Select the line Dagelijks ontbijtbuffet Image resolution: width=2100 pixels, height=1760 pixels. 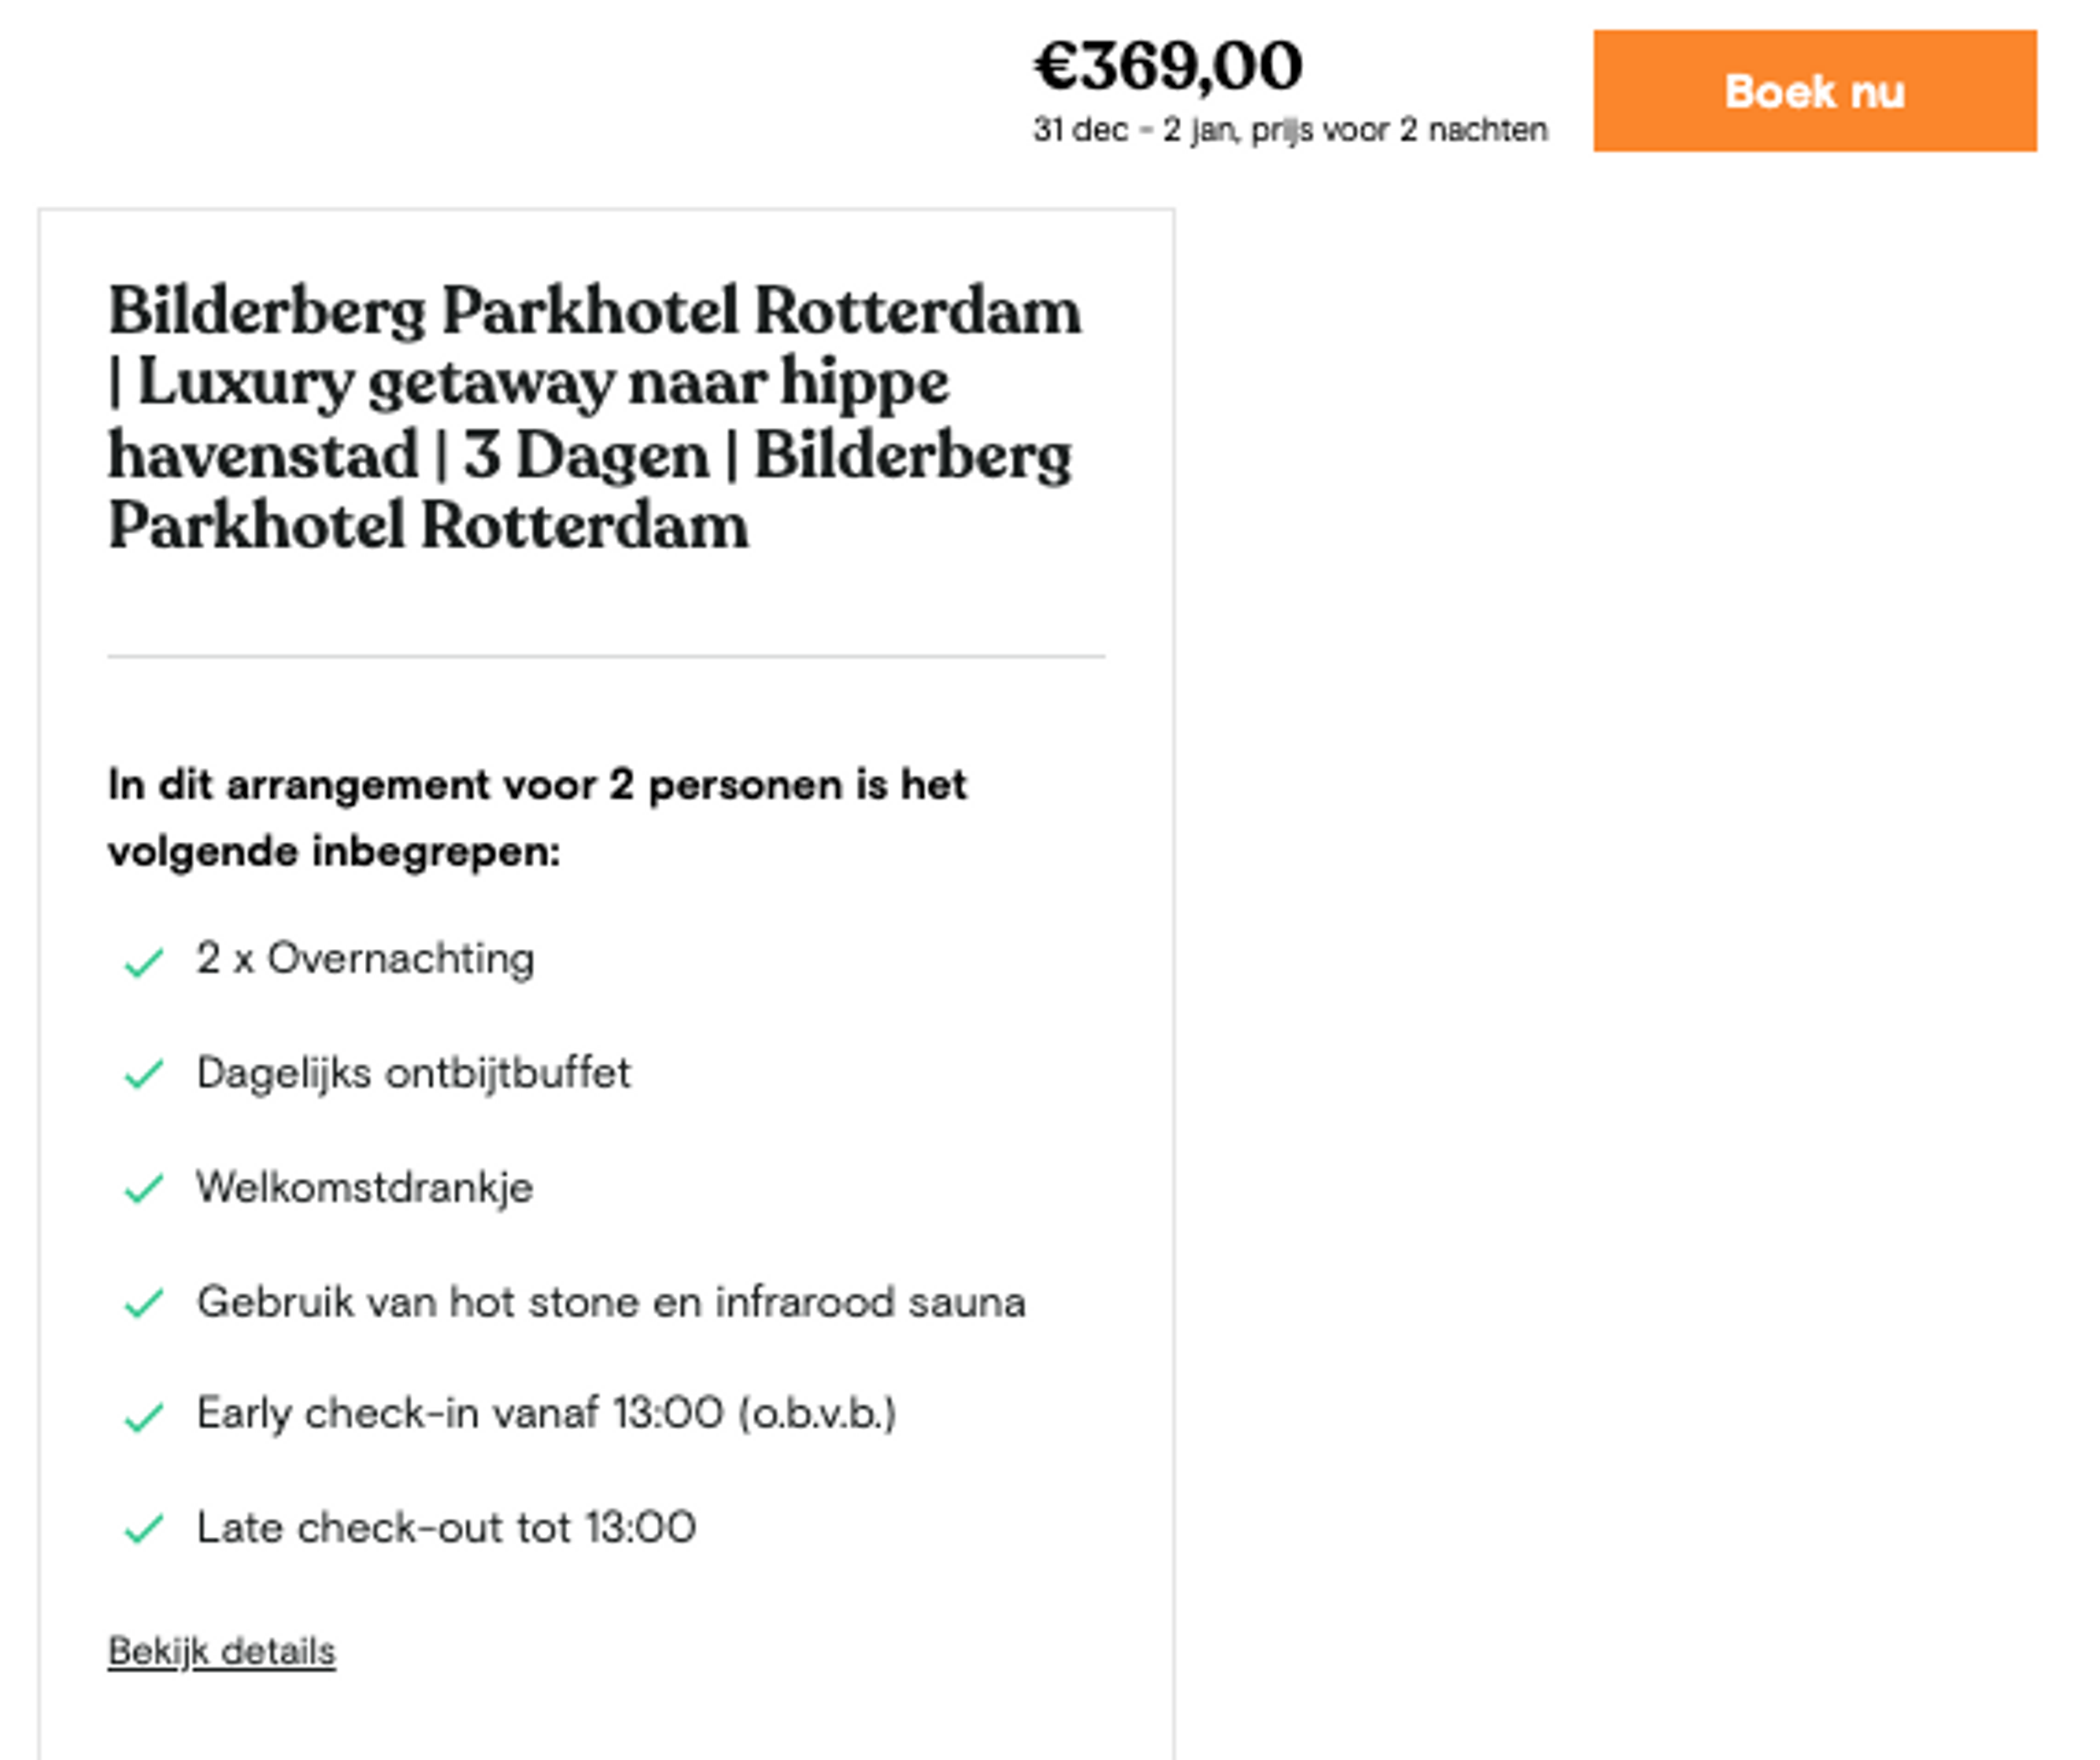tap(415, 1072)
